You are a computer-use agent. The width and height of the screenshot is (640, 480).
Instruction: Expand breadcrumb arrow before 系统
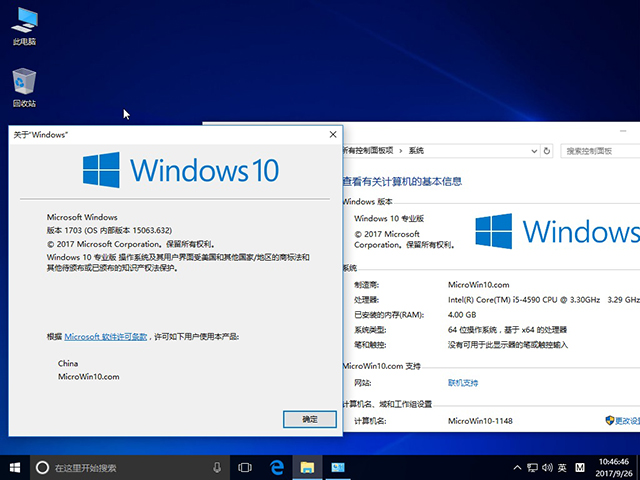(400, 151)
